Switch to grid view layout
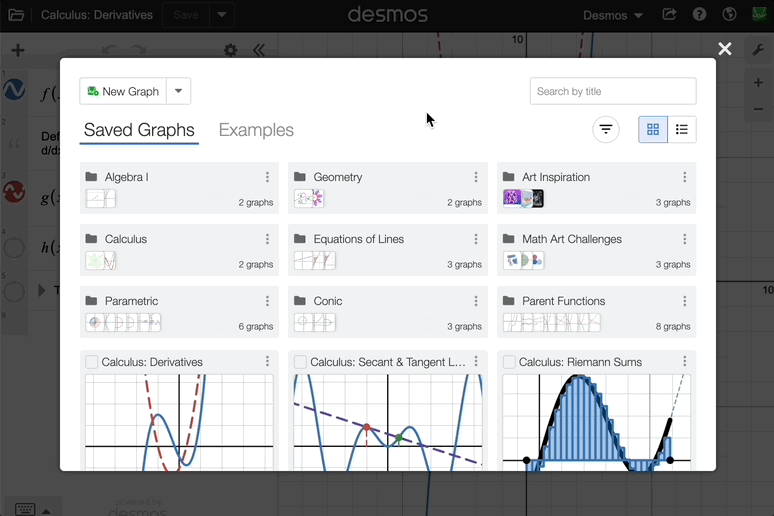This screenshot has width=774, height=516. click(x=653, y=129)
